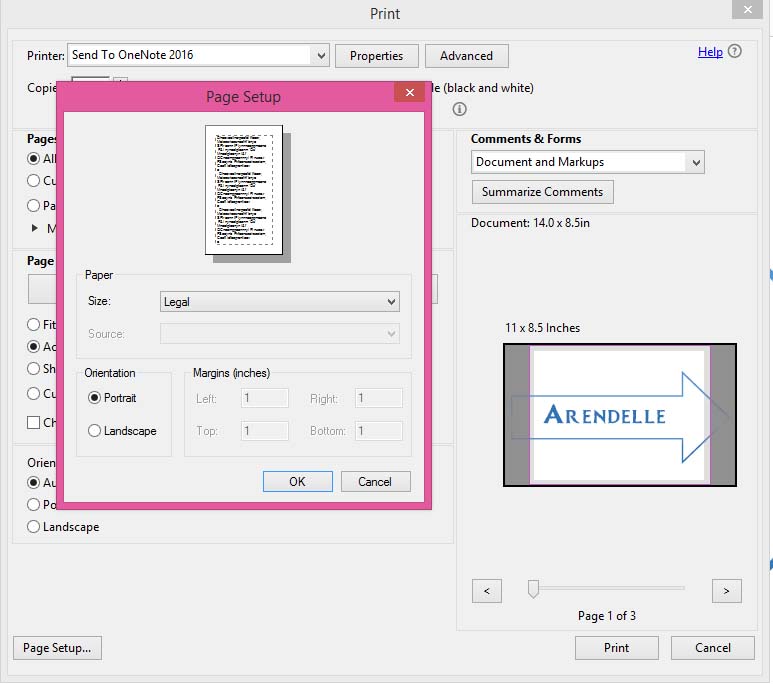Choose Landscape in Print orientation options
The width and height of the screenshot is (773, 684).
coord(34,527)
